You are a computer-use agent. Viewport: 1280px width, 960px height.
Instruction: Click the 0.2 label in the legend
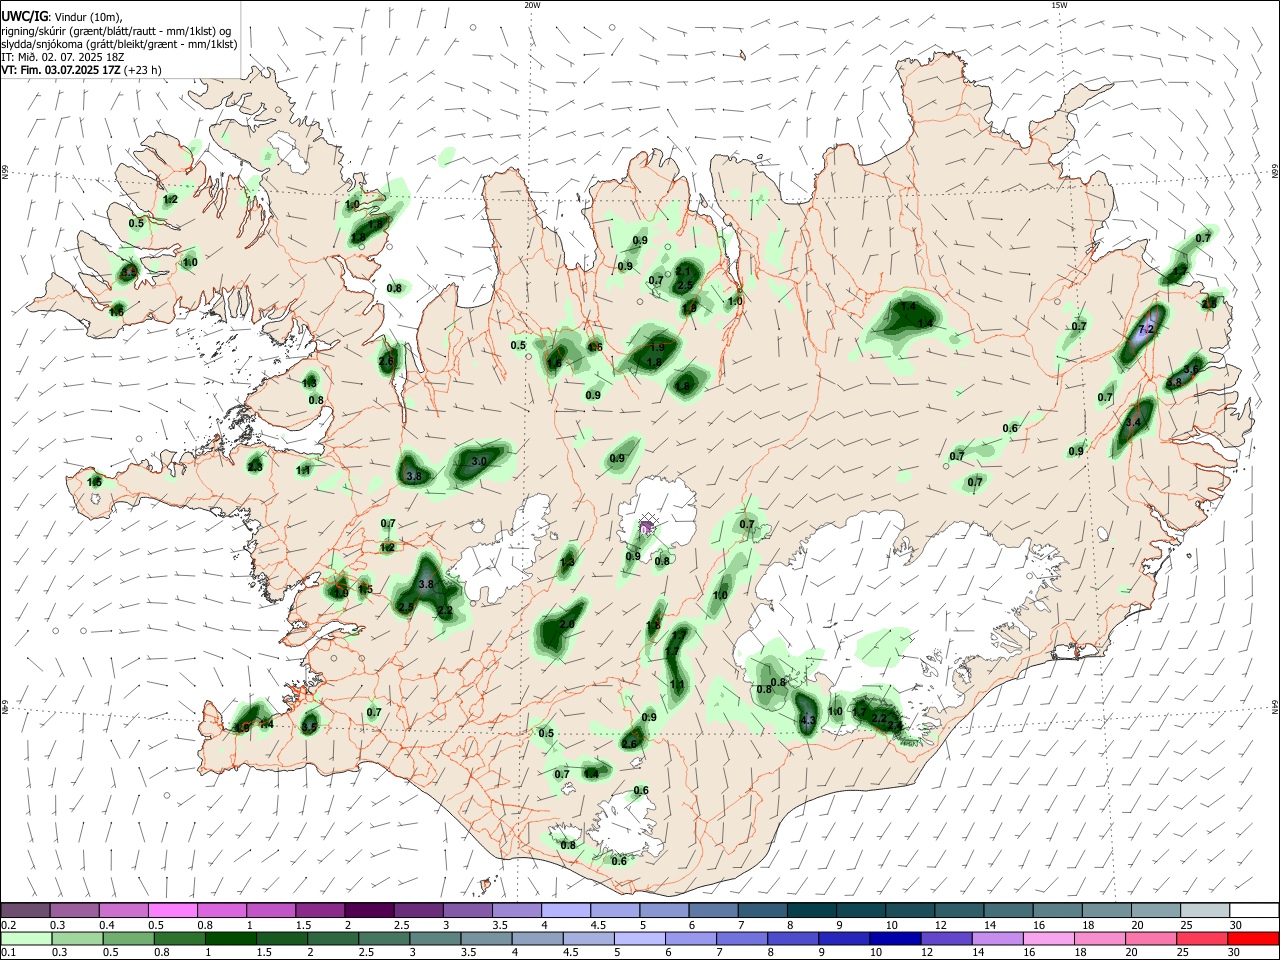pos(8,925)
